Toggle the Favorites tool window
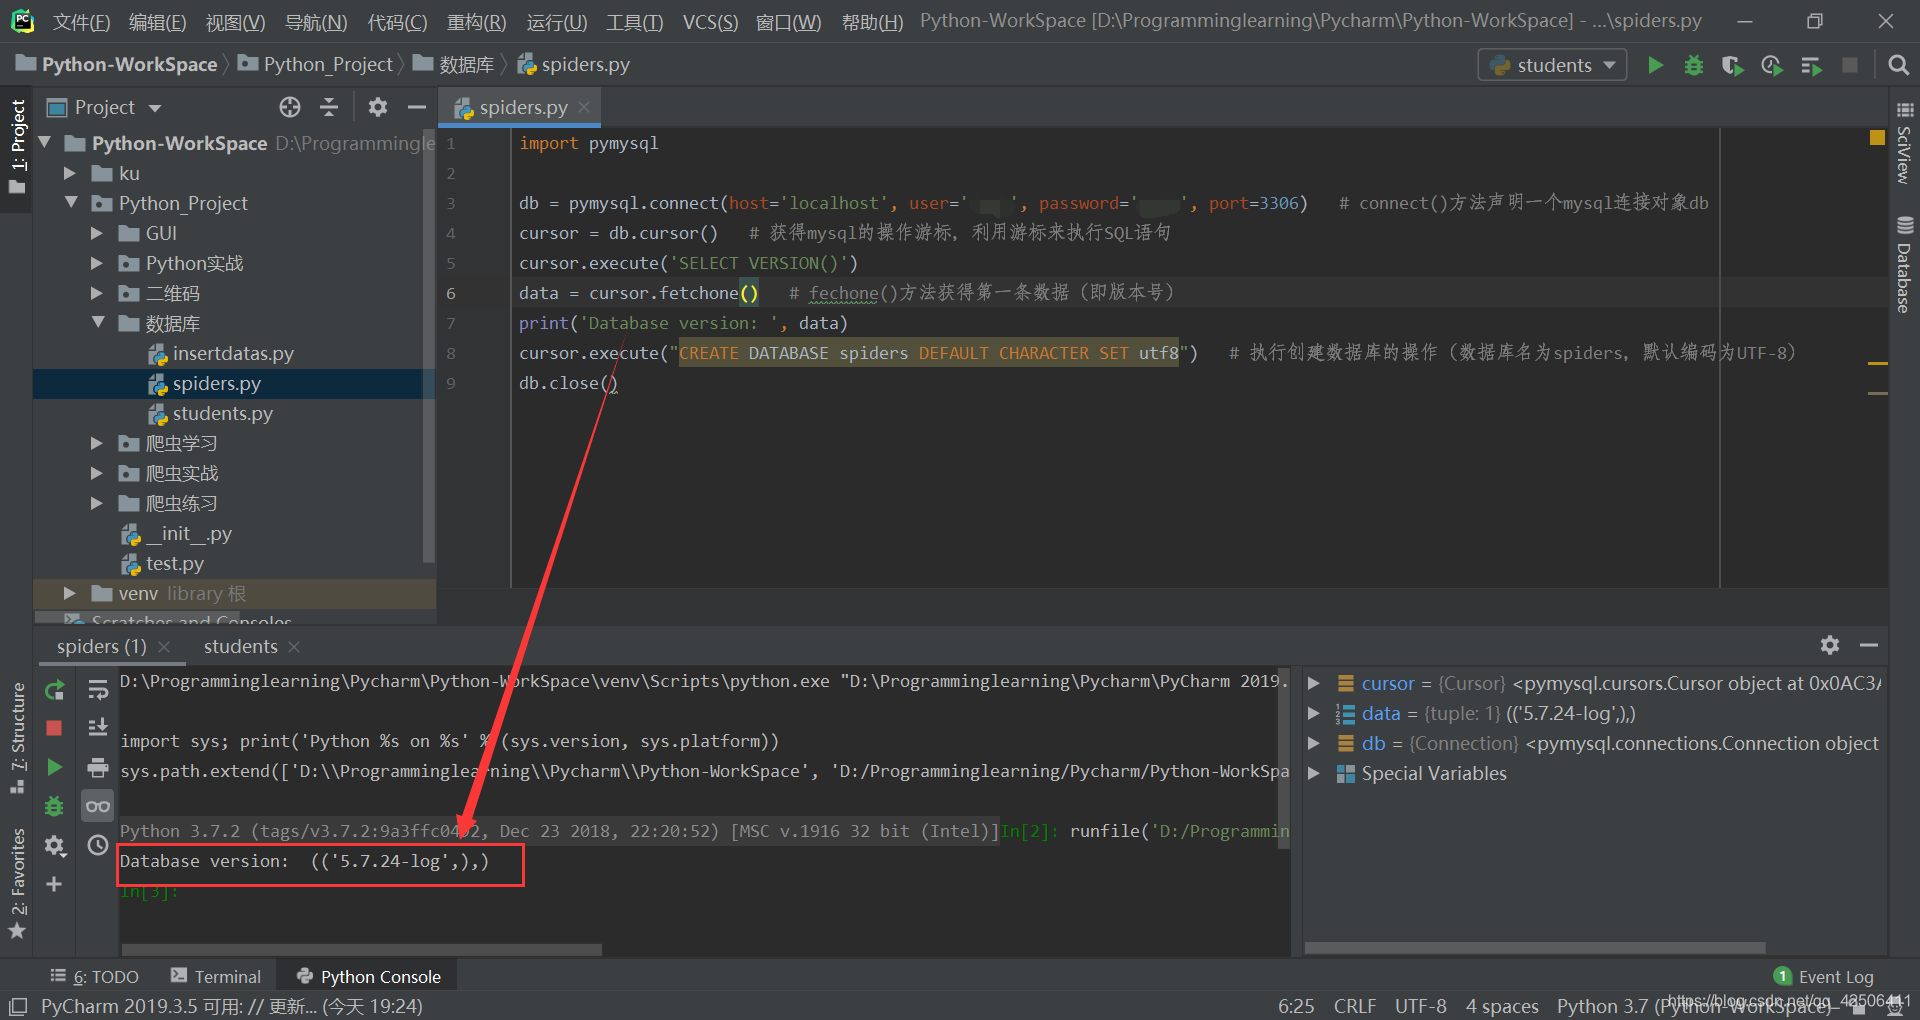 (17, 884)
